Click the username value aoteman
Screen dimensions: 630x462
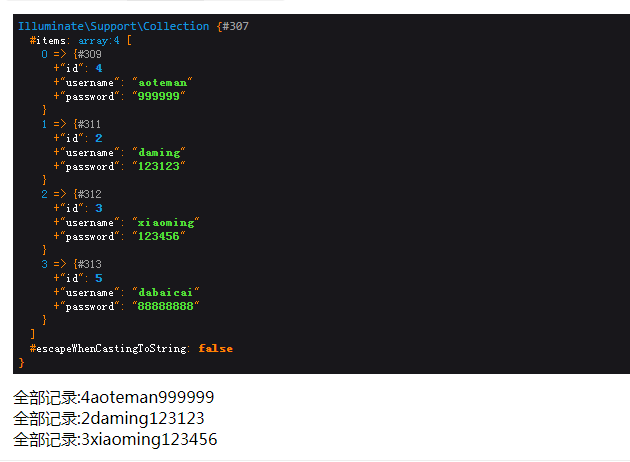162,83
